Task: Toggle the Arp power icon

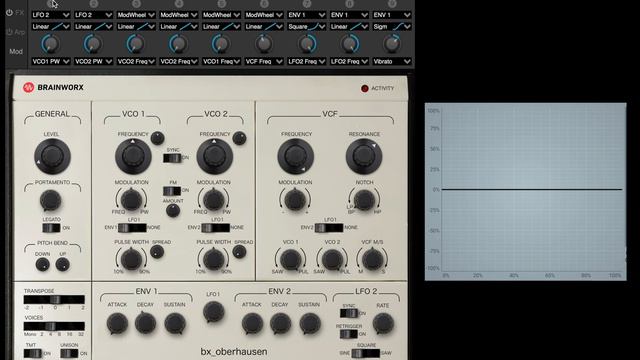Action: coord(9,32)
